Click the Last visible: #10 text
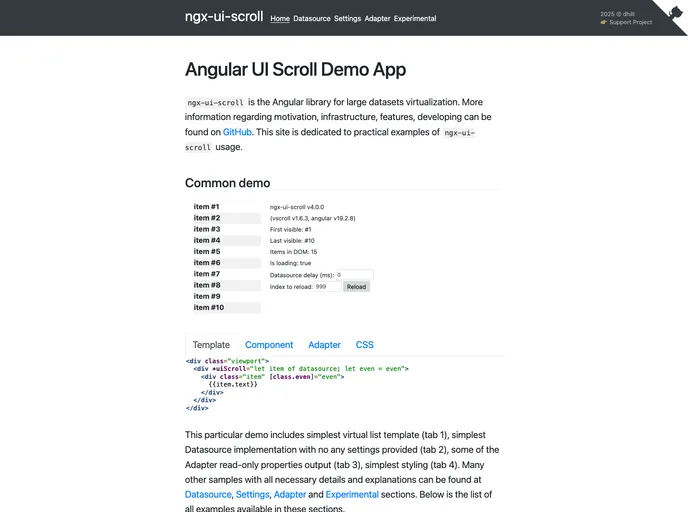The width and height of the screenshot is (688, 512). point(292,240)
